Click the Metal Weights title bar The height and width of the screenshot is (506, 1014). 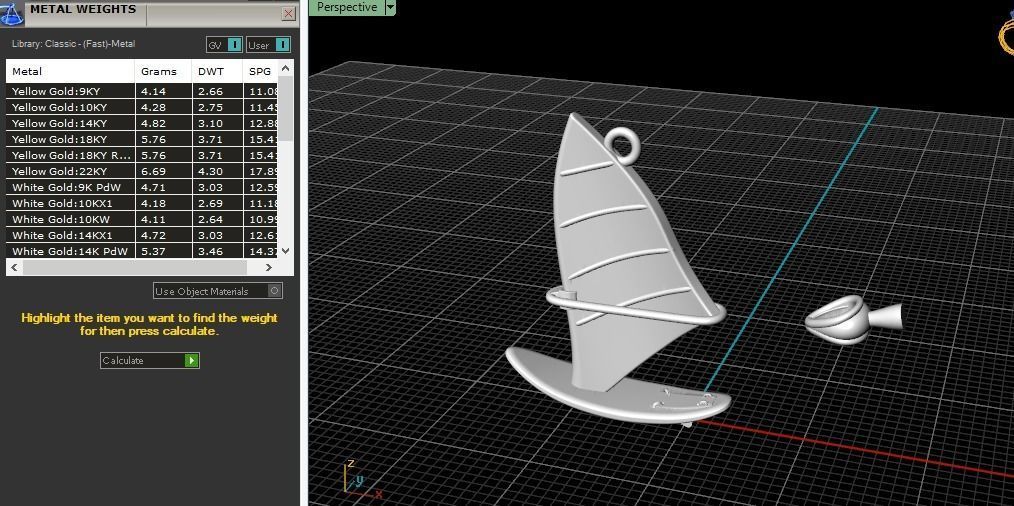click(149, 13)
